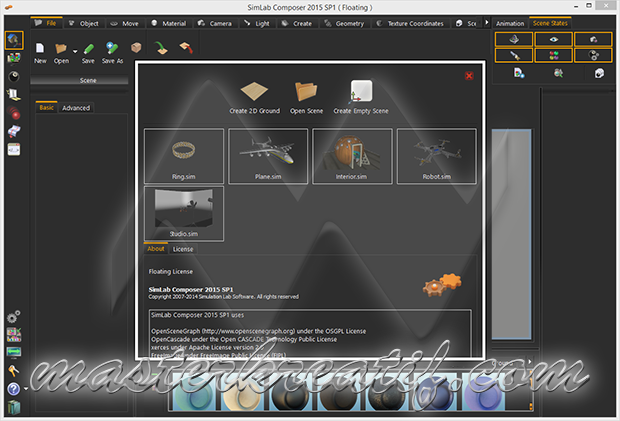Click the New scene icon
620x421 pixels.
(x=40, y=48)
